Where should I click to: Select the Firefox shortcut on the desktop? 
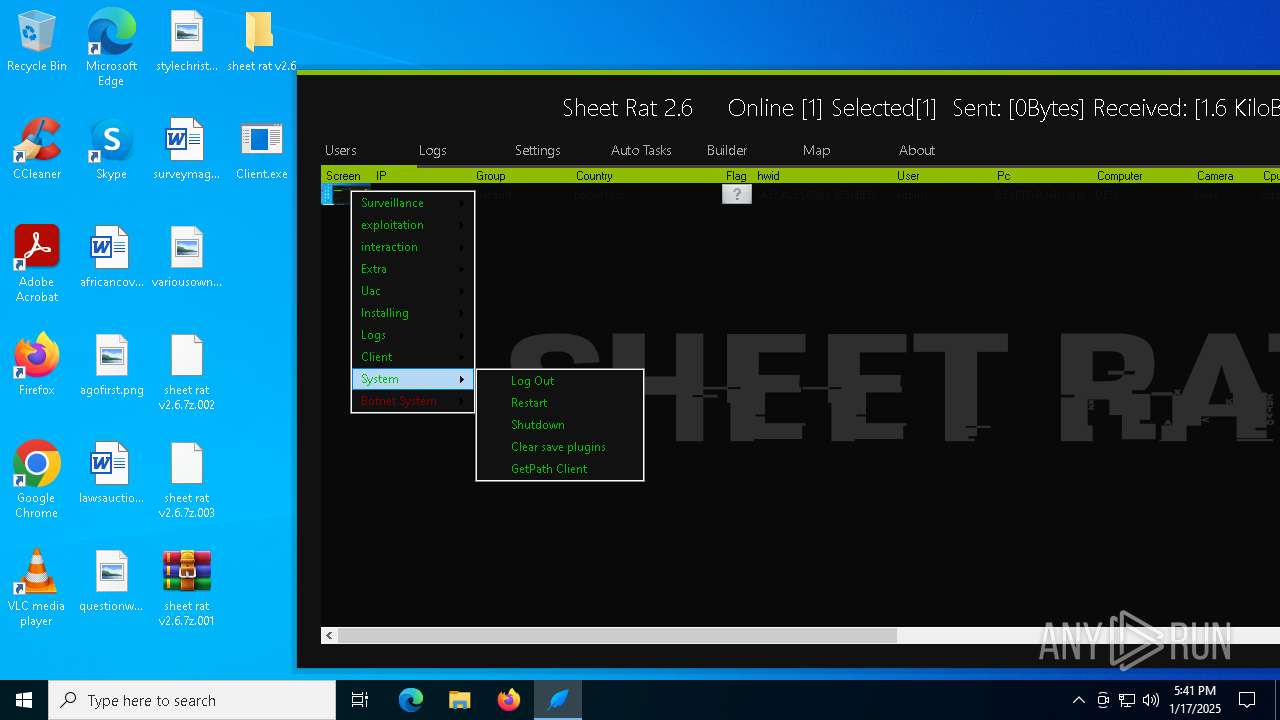point(37,366)
